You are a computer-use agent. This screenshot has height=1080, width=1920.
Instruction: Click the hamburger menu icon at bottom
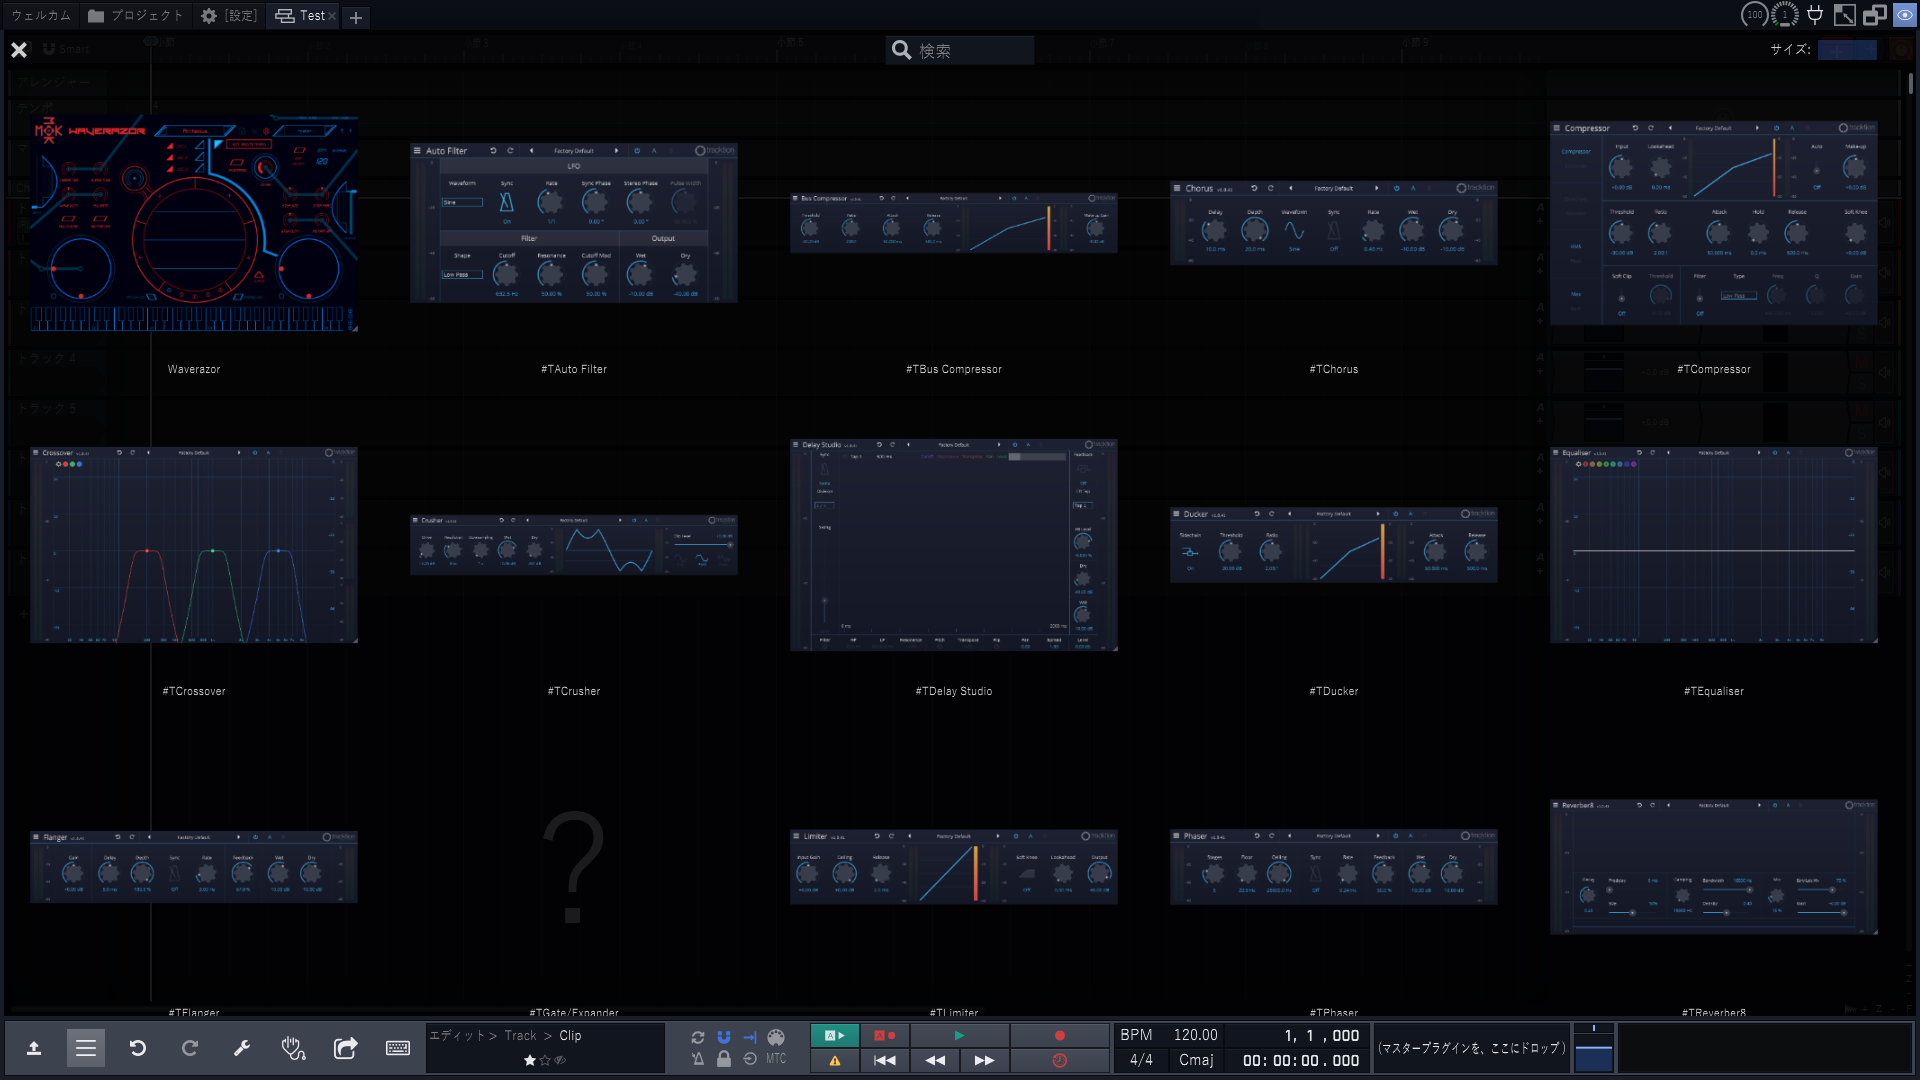86,1048
